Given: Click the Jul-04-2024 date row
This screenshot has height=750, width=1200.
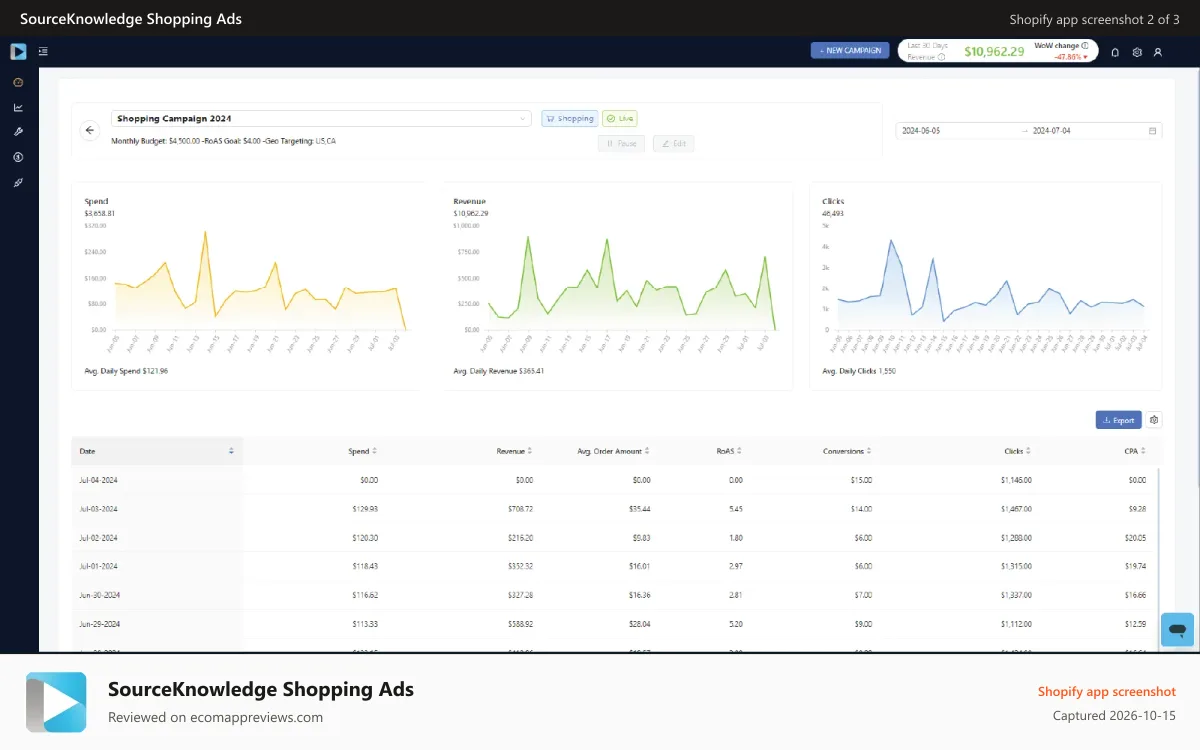Looking at the screenshot, I should (x=98, y=480).
